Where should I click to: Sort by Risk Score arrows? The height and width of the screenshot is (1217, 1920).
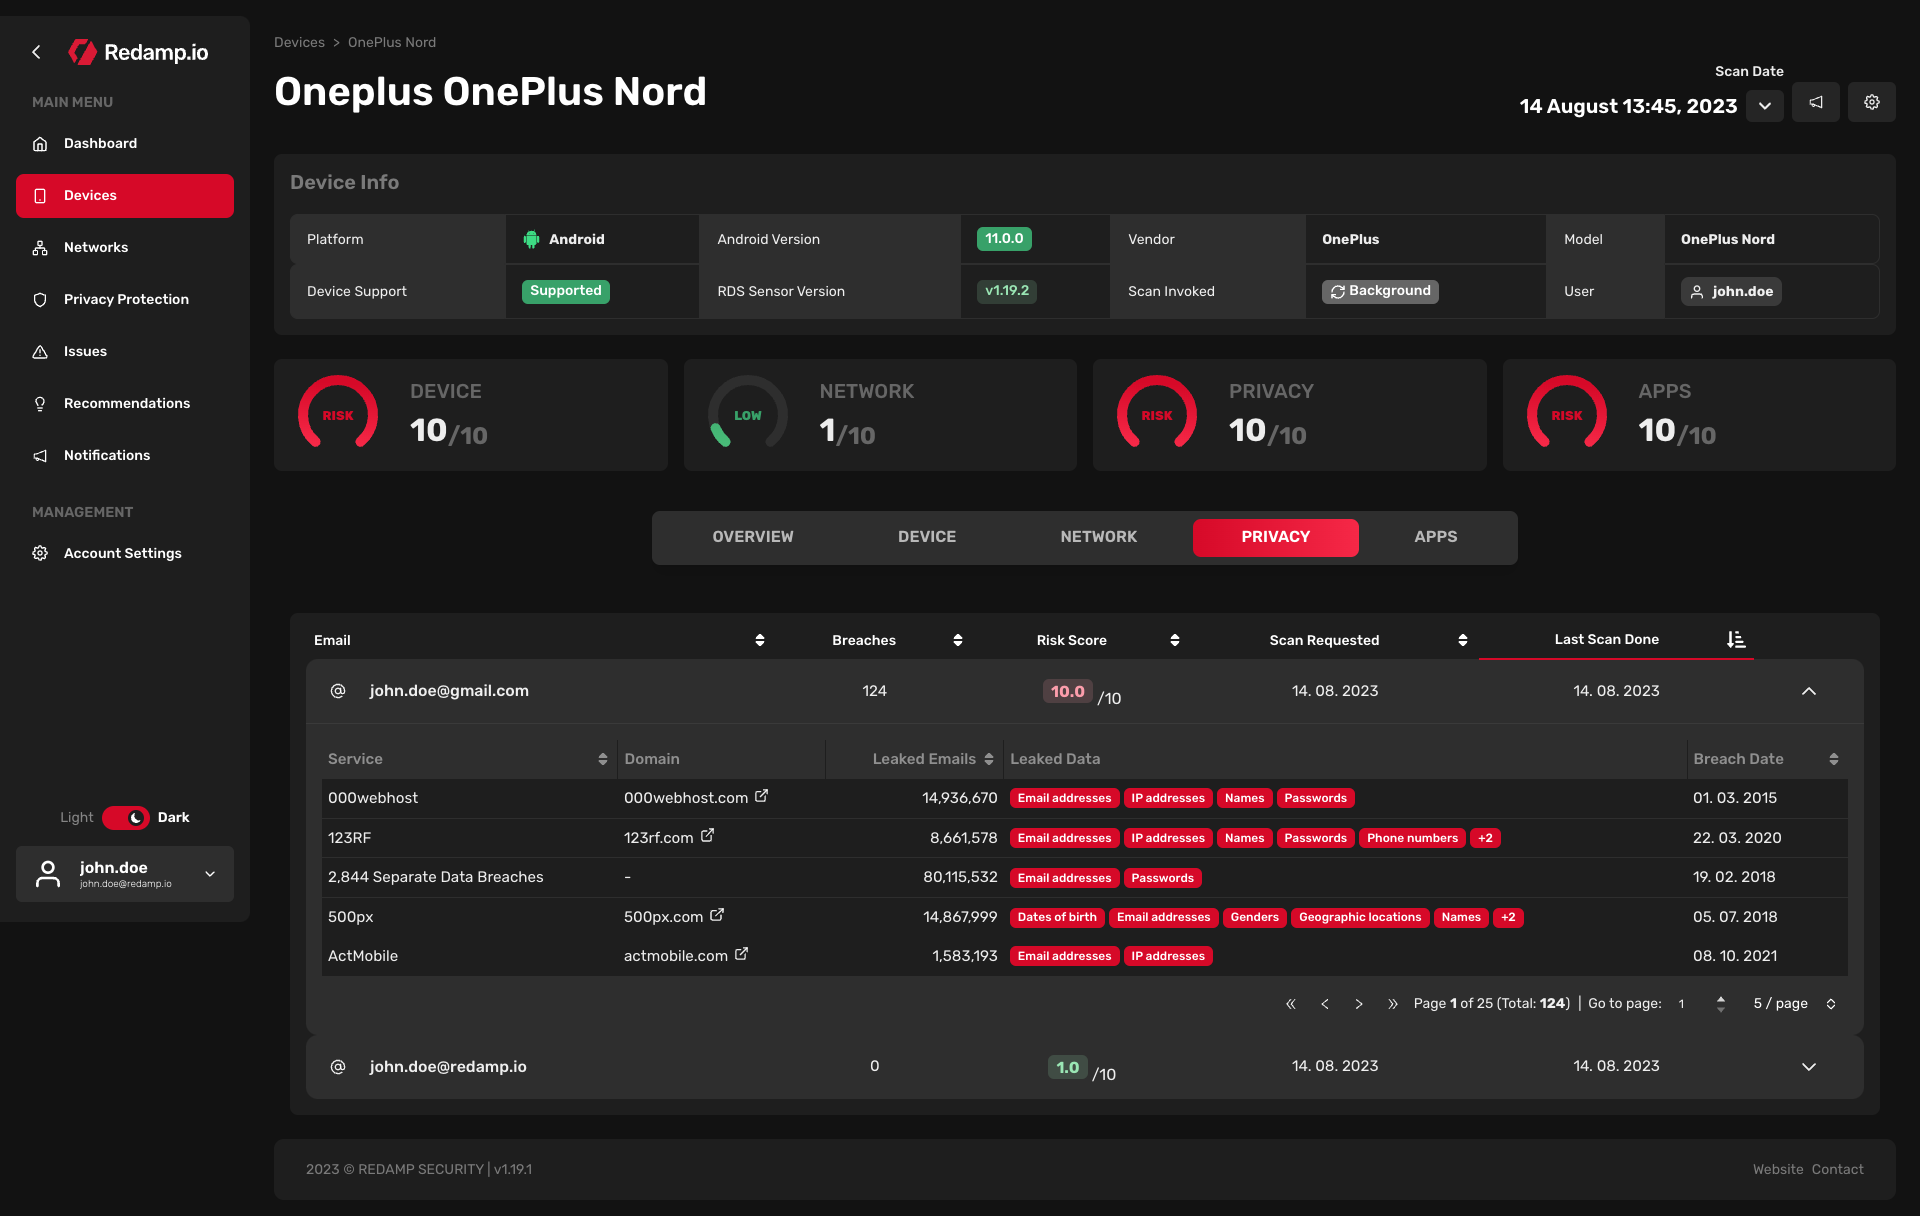[x=1175, y=641]
